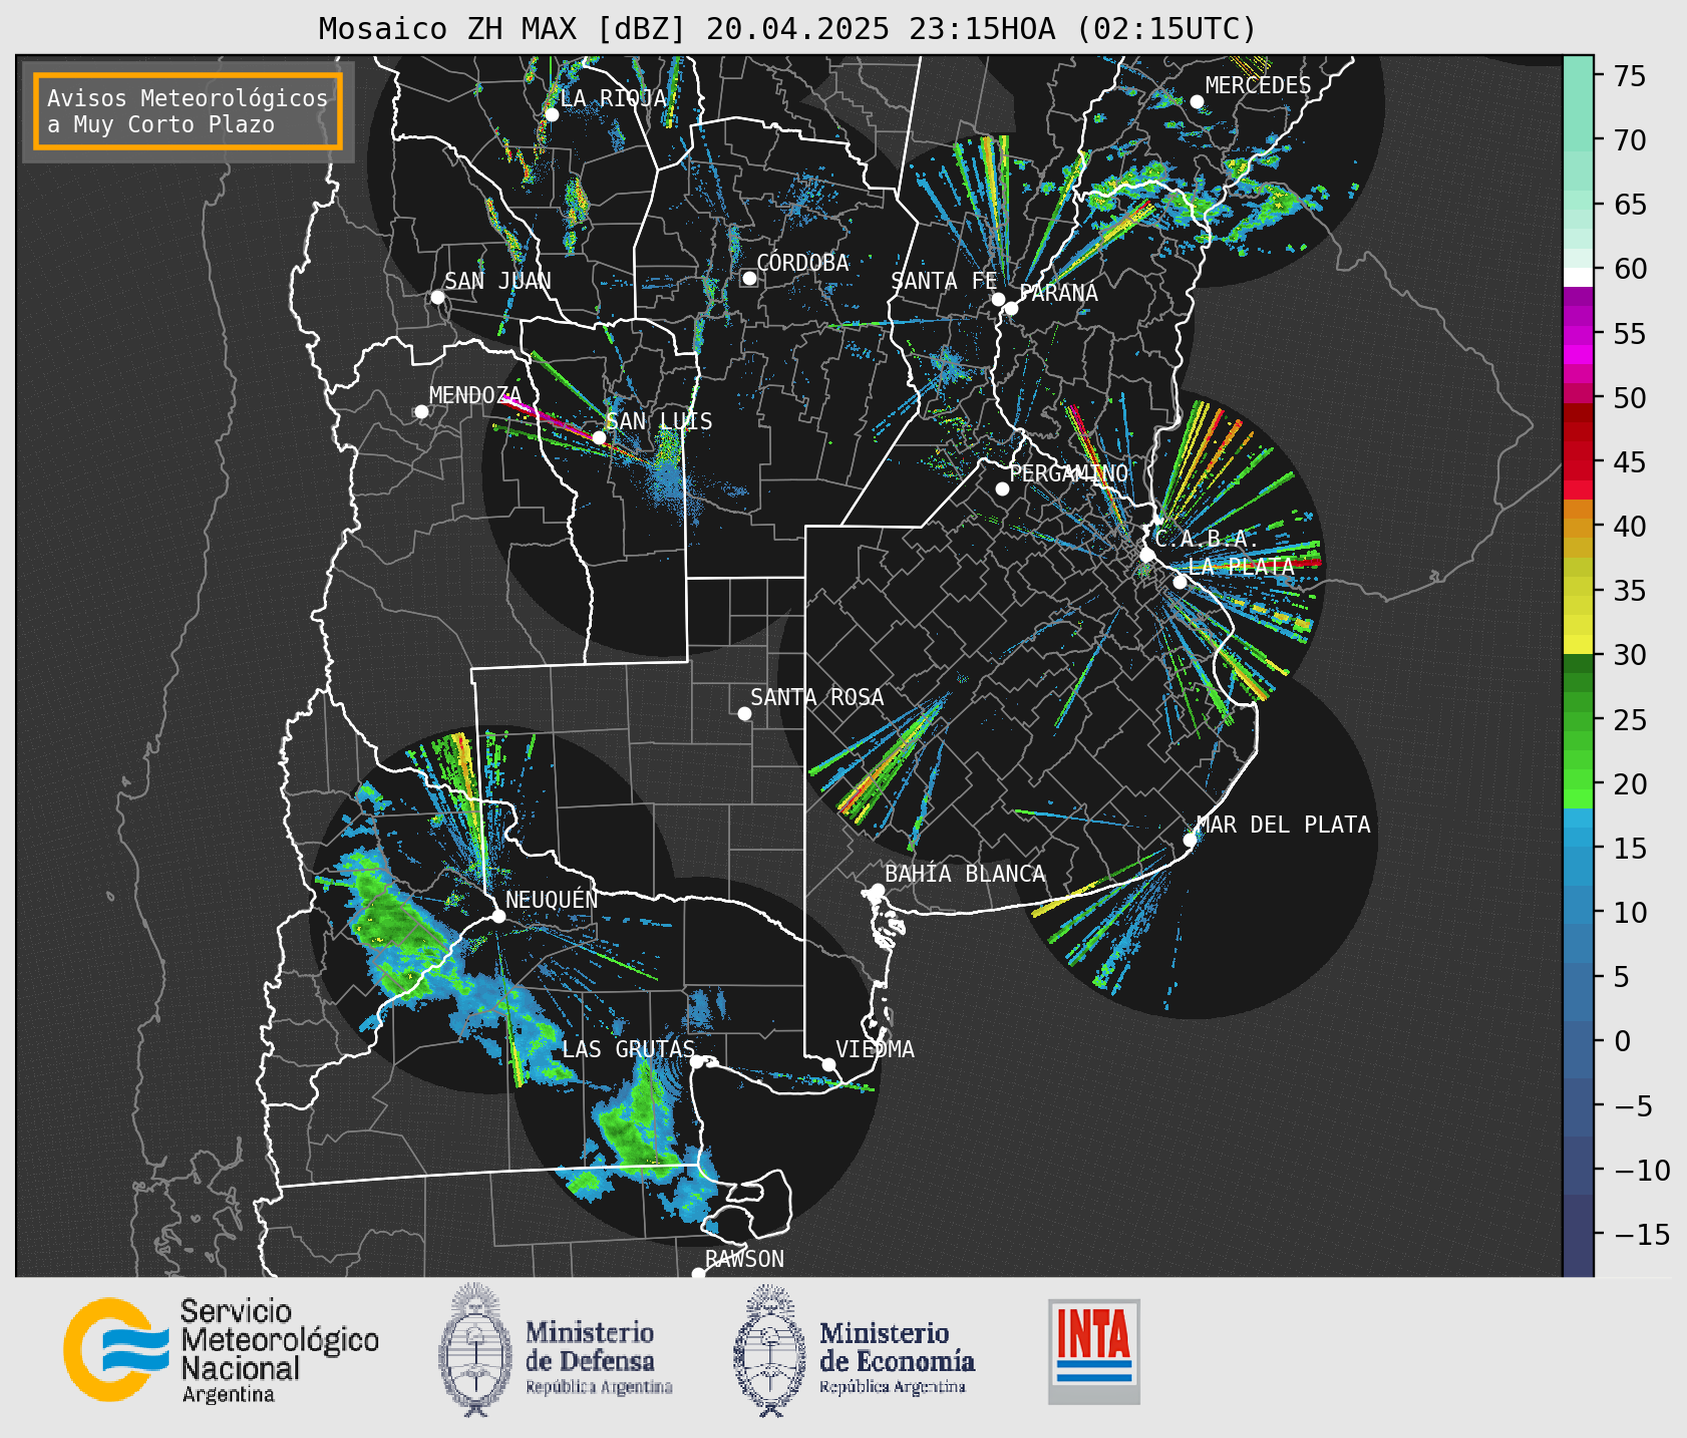Click the Córdoba city marker dot
Image resolution: width=1687 pixels, height=1438 pixels.
click(x=749, y=278)
